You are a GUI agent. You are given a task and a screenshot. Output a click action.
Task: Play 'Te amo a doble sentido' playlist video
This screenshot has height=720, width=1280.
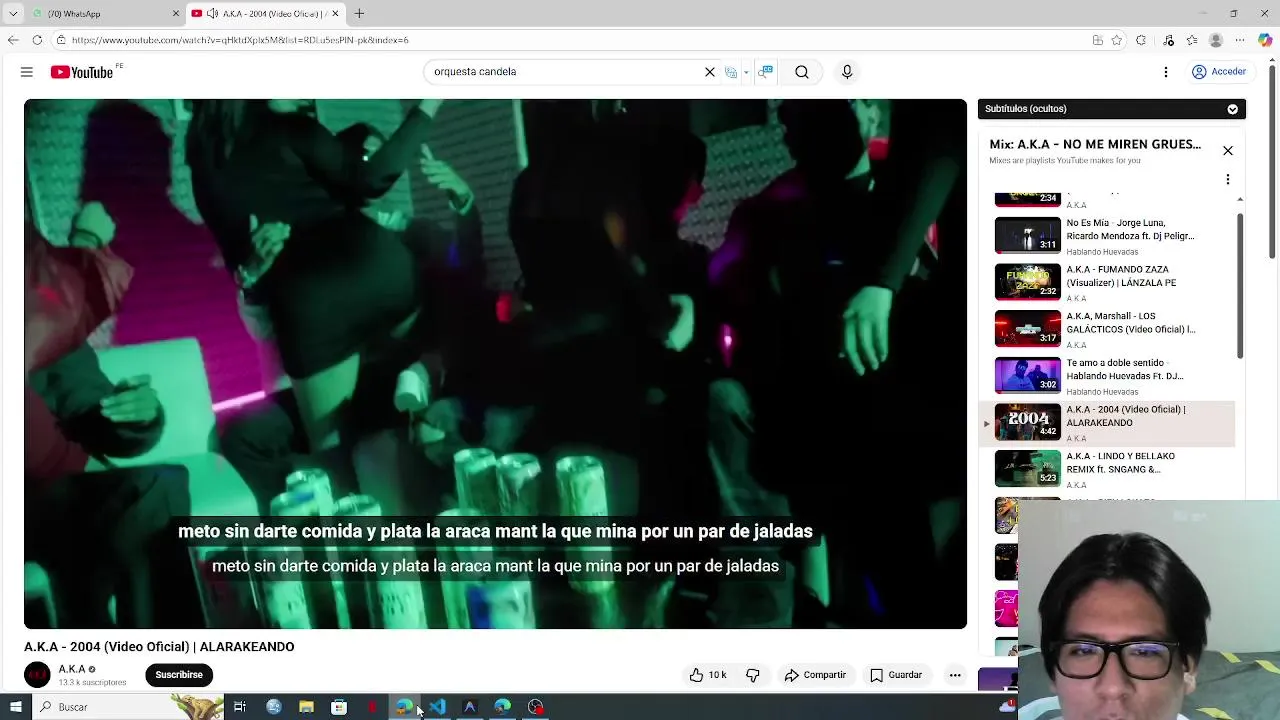point(1108,376)
